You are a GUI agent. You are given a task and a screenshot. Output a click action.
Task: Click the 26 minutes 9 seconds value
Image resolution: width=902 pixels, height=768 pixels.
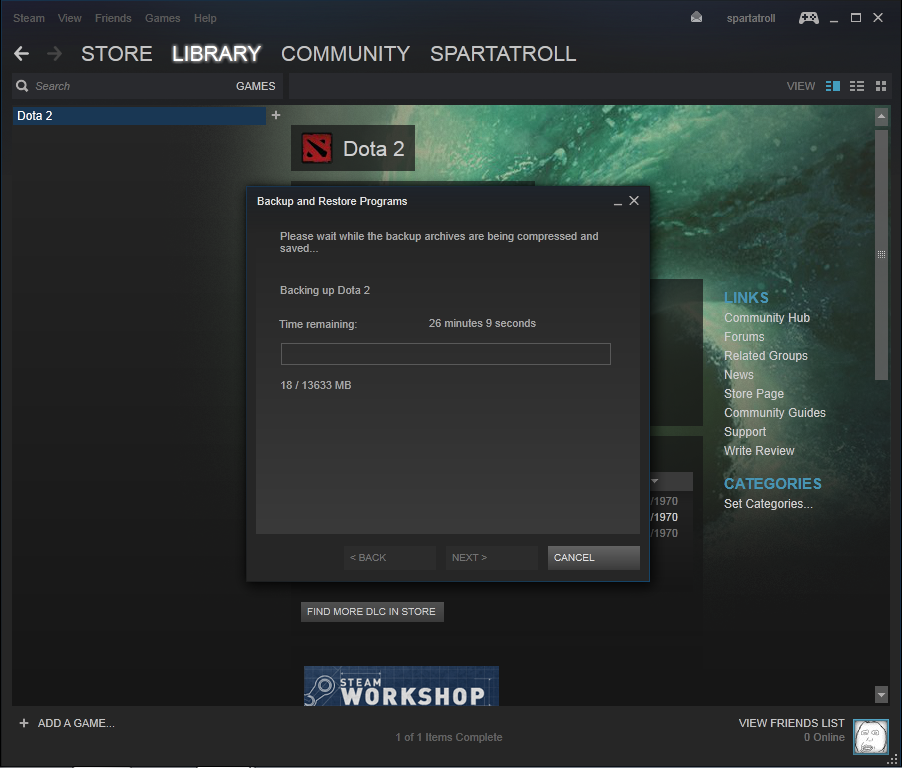(x=482, y=323)
